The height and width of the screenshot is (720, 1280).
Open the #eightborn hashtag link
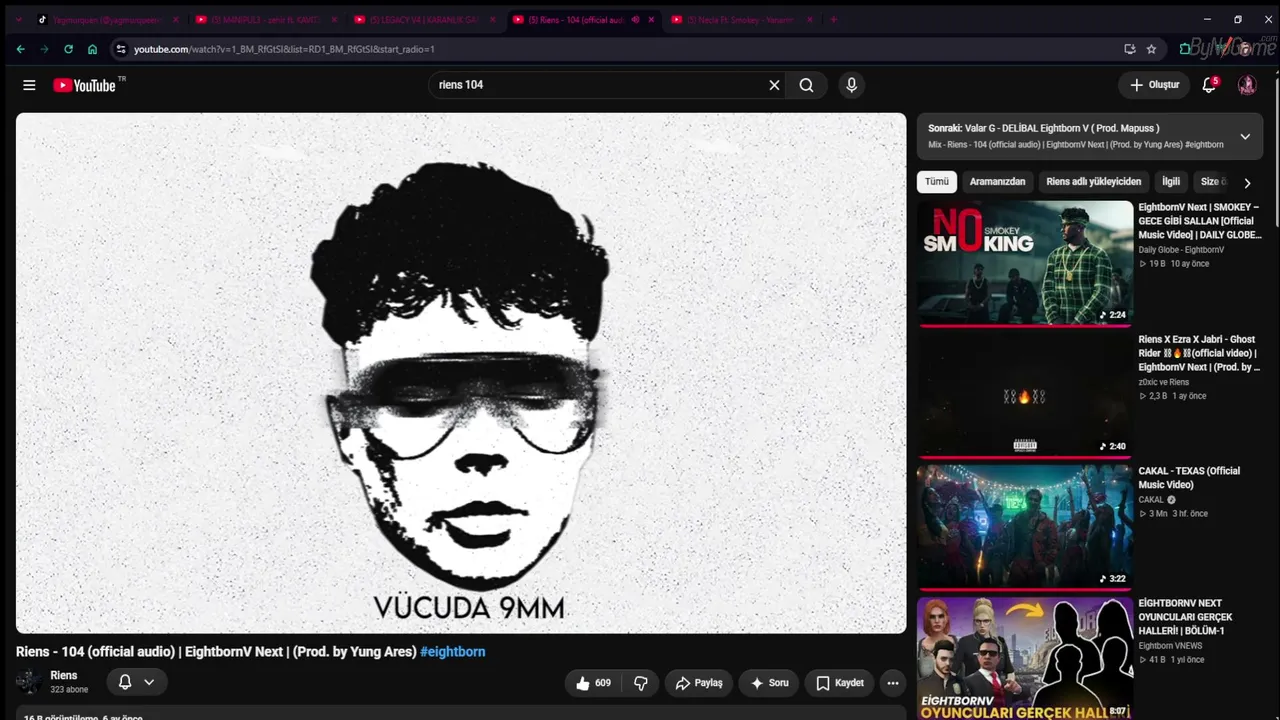pos(453,652)
